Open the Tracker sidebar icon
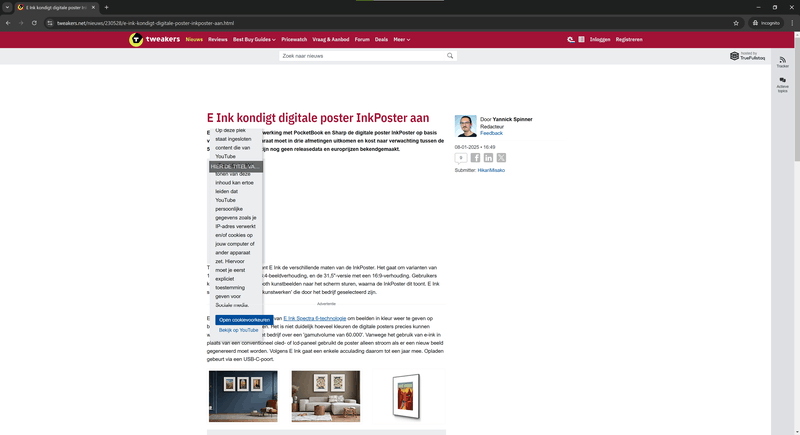800x435 pixels. pos(783,62)
